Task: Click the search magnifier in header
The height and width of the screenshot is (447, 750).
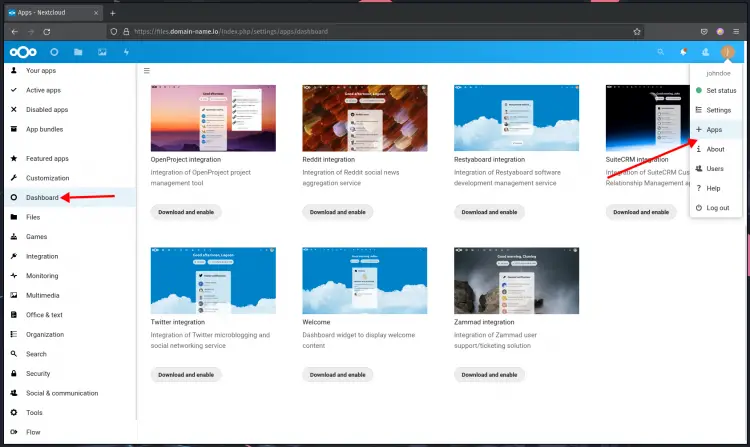Action: point(661,52)
